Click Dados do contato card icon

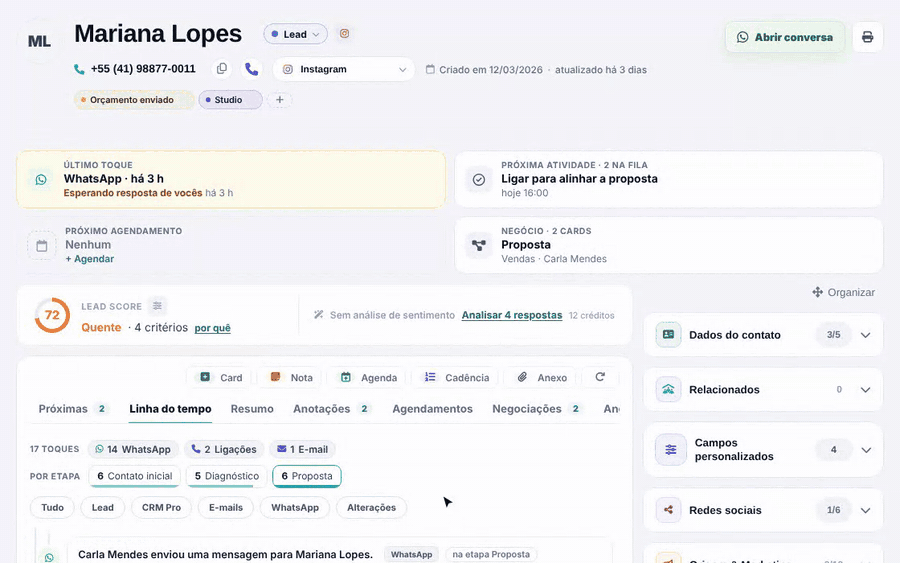click(x=669, y=335)
